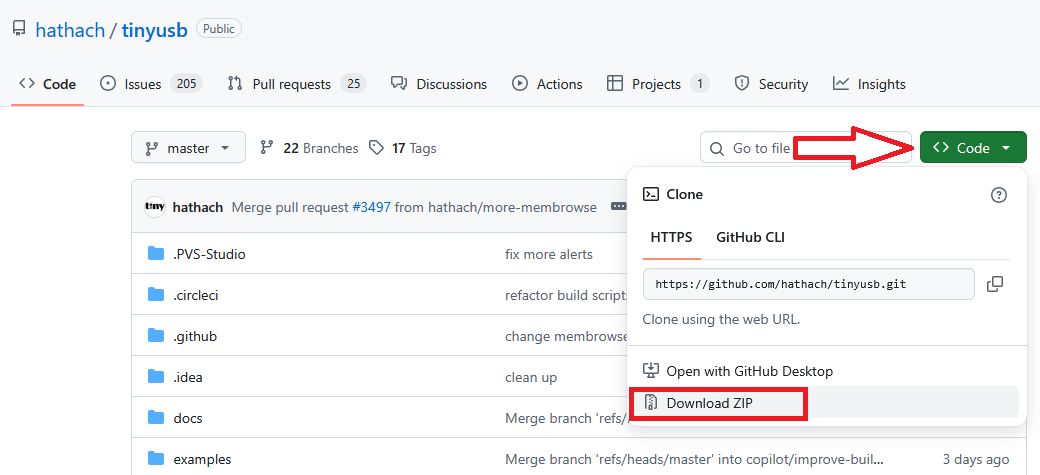Copy the HTTPS clone URL to clipboard
Viewport: 1040px width, 475px height.
tap(994, 284)
